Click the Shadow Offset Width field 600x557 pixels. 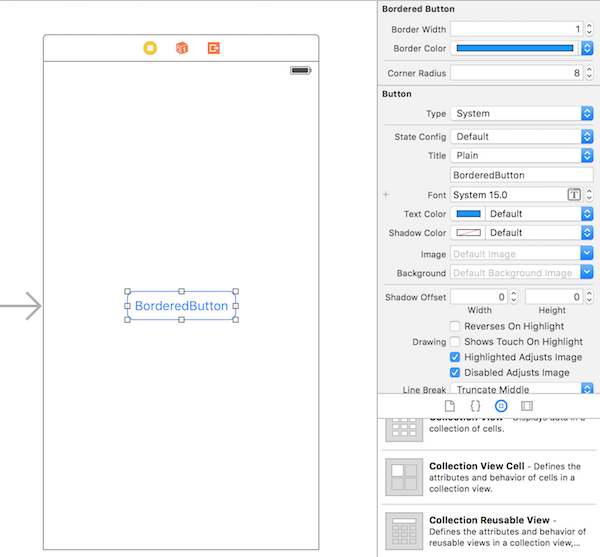point(479,297)
